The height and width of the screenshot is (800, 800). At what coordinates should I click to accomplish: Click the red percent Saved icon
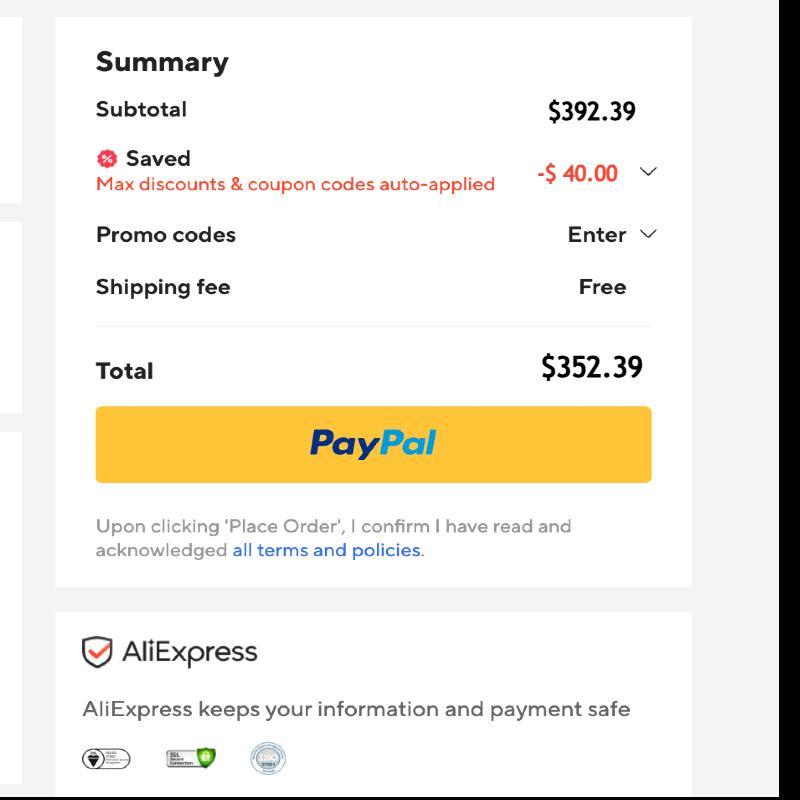107,159
